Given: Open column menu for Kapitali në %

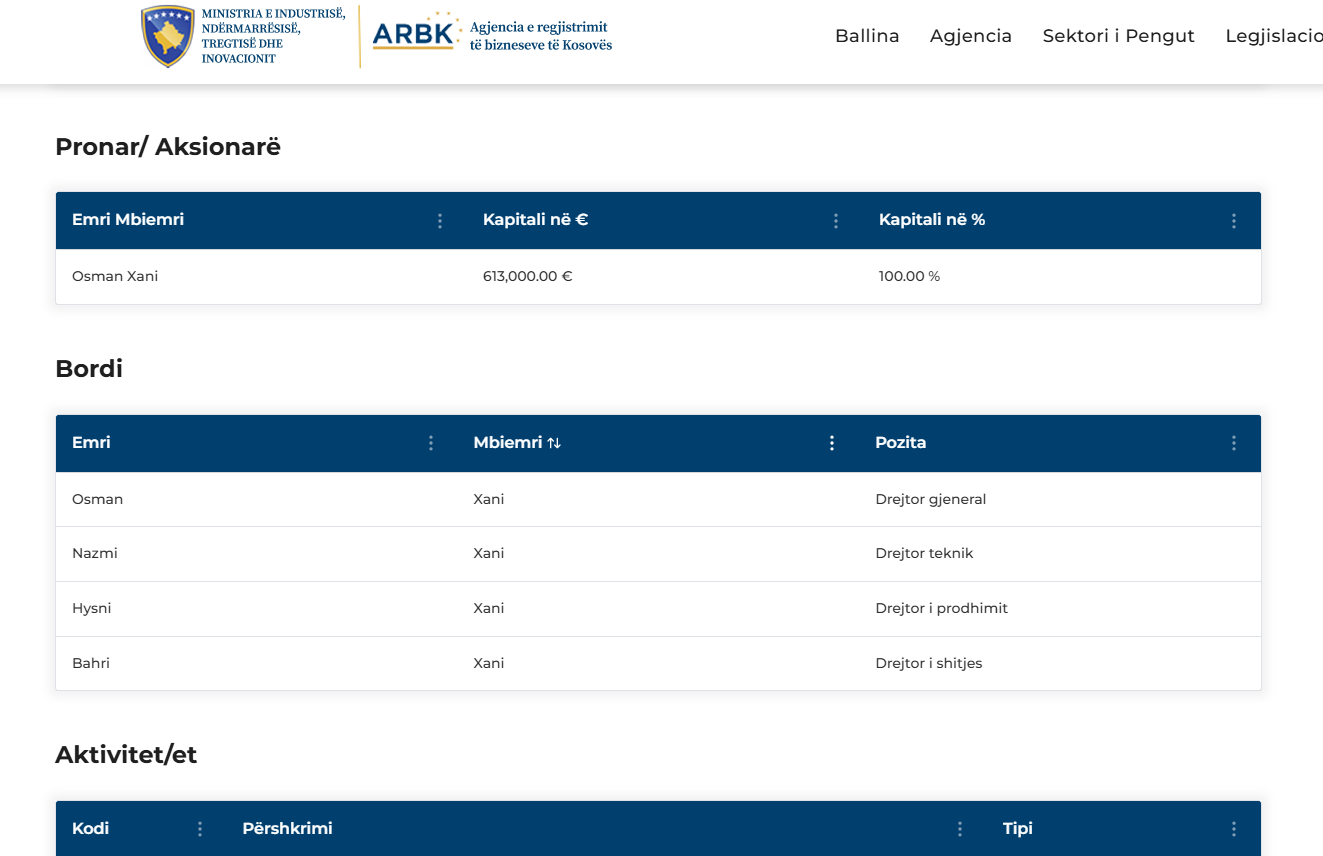Looking at the screenshot, I should pyautogui.click(x=1233, y=221).
